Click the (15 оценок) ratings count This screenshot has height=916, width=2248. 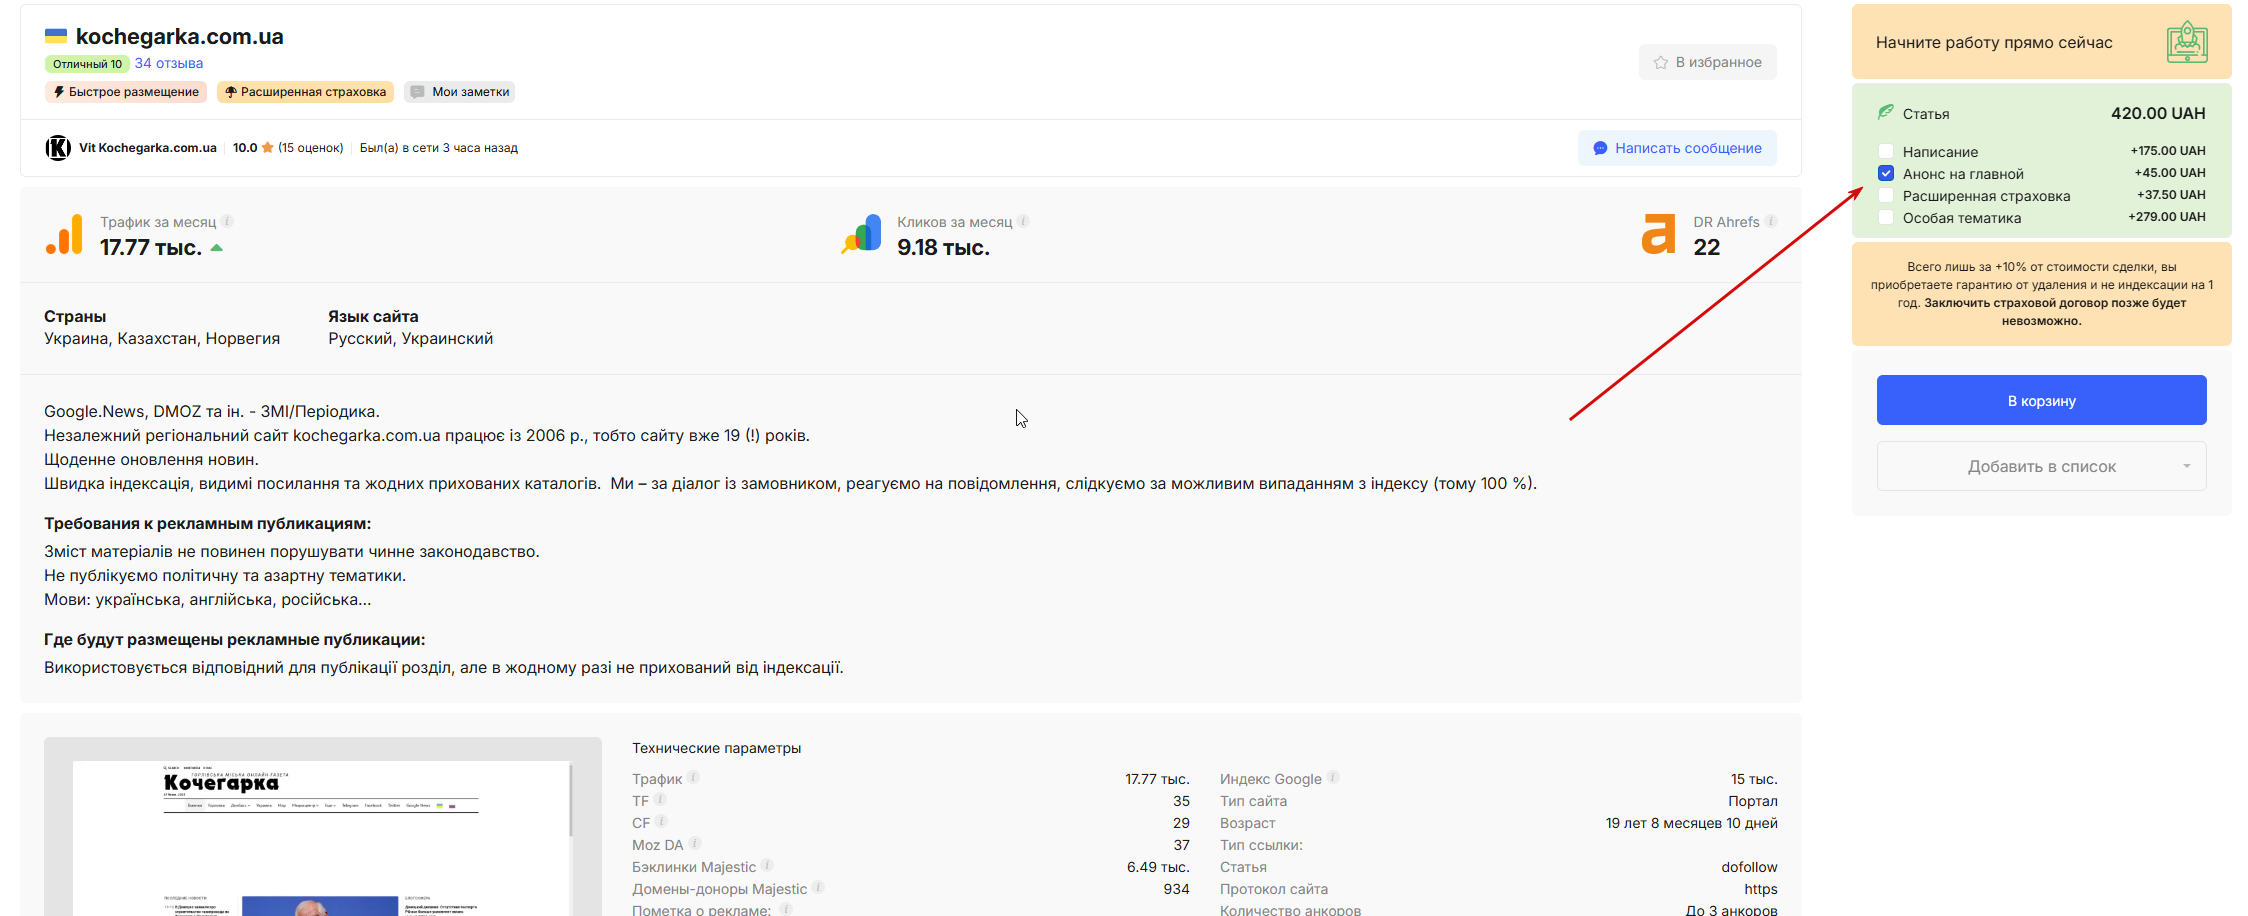311,148
